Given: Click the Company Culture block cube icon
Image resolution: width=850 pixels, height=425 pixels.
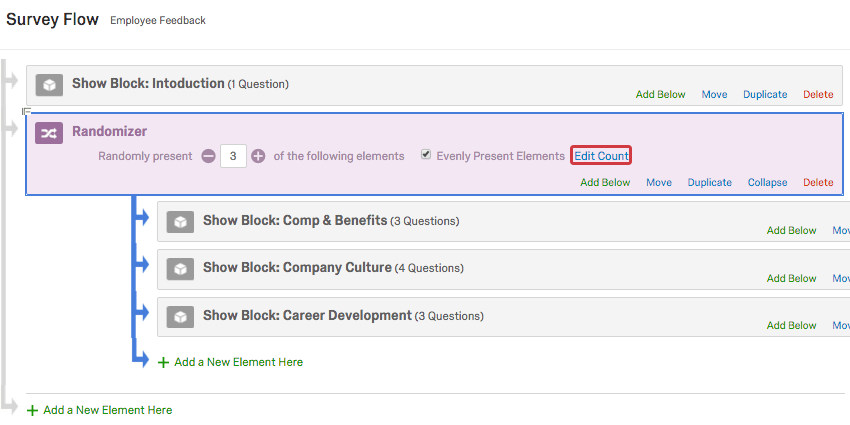Looking at the screenshot, I should (180, 269).
